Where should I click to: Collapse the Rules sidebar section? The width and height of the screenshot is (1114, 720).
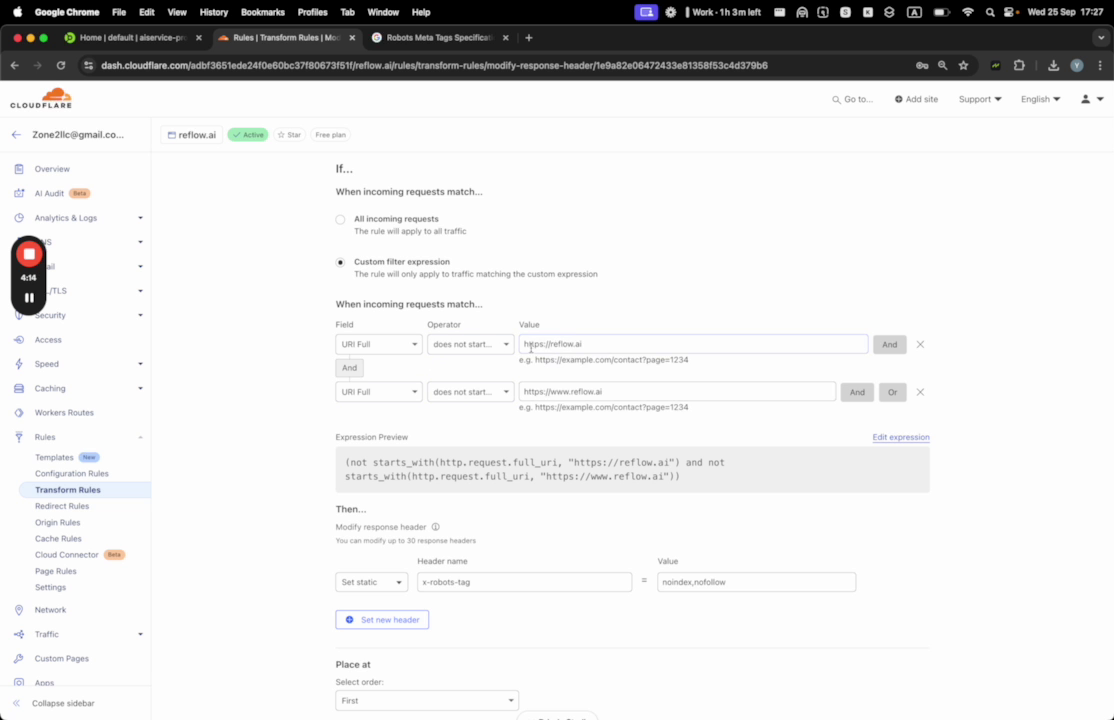pyautogui.click(x=140, y=437)
